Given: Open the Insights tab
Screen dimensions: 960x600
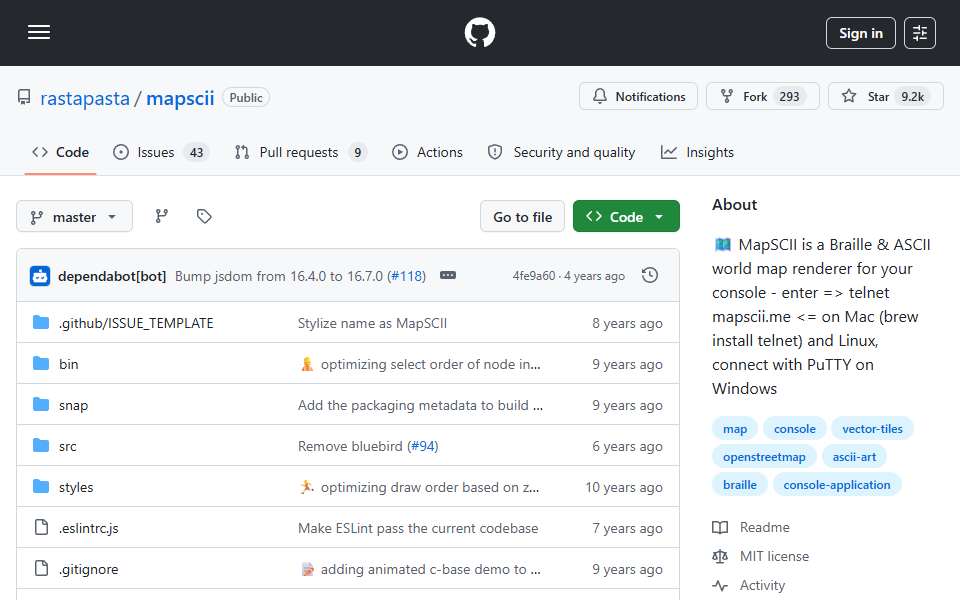Looking at the screenshot, I should point(697,152).
